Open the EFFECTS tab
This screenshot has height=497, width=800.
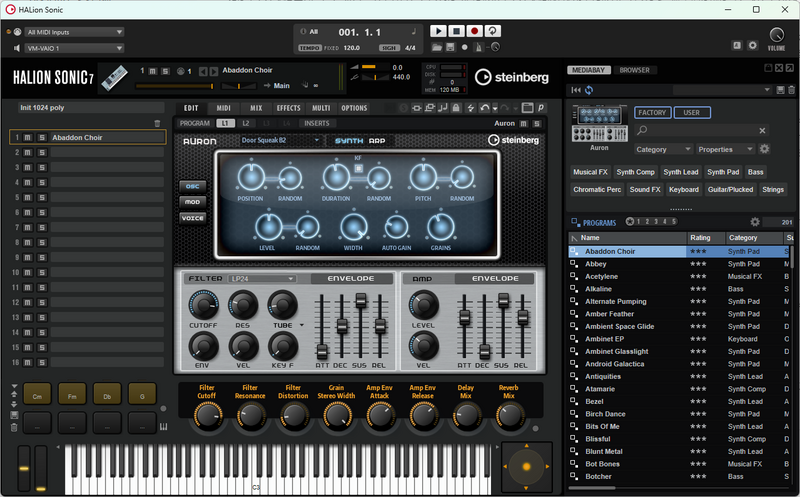(x=289, y=108)
